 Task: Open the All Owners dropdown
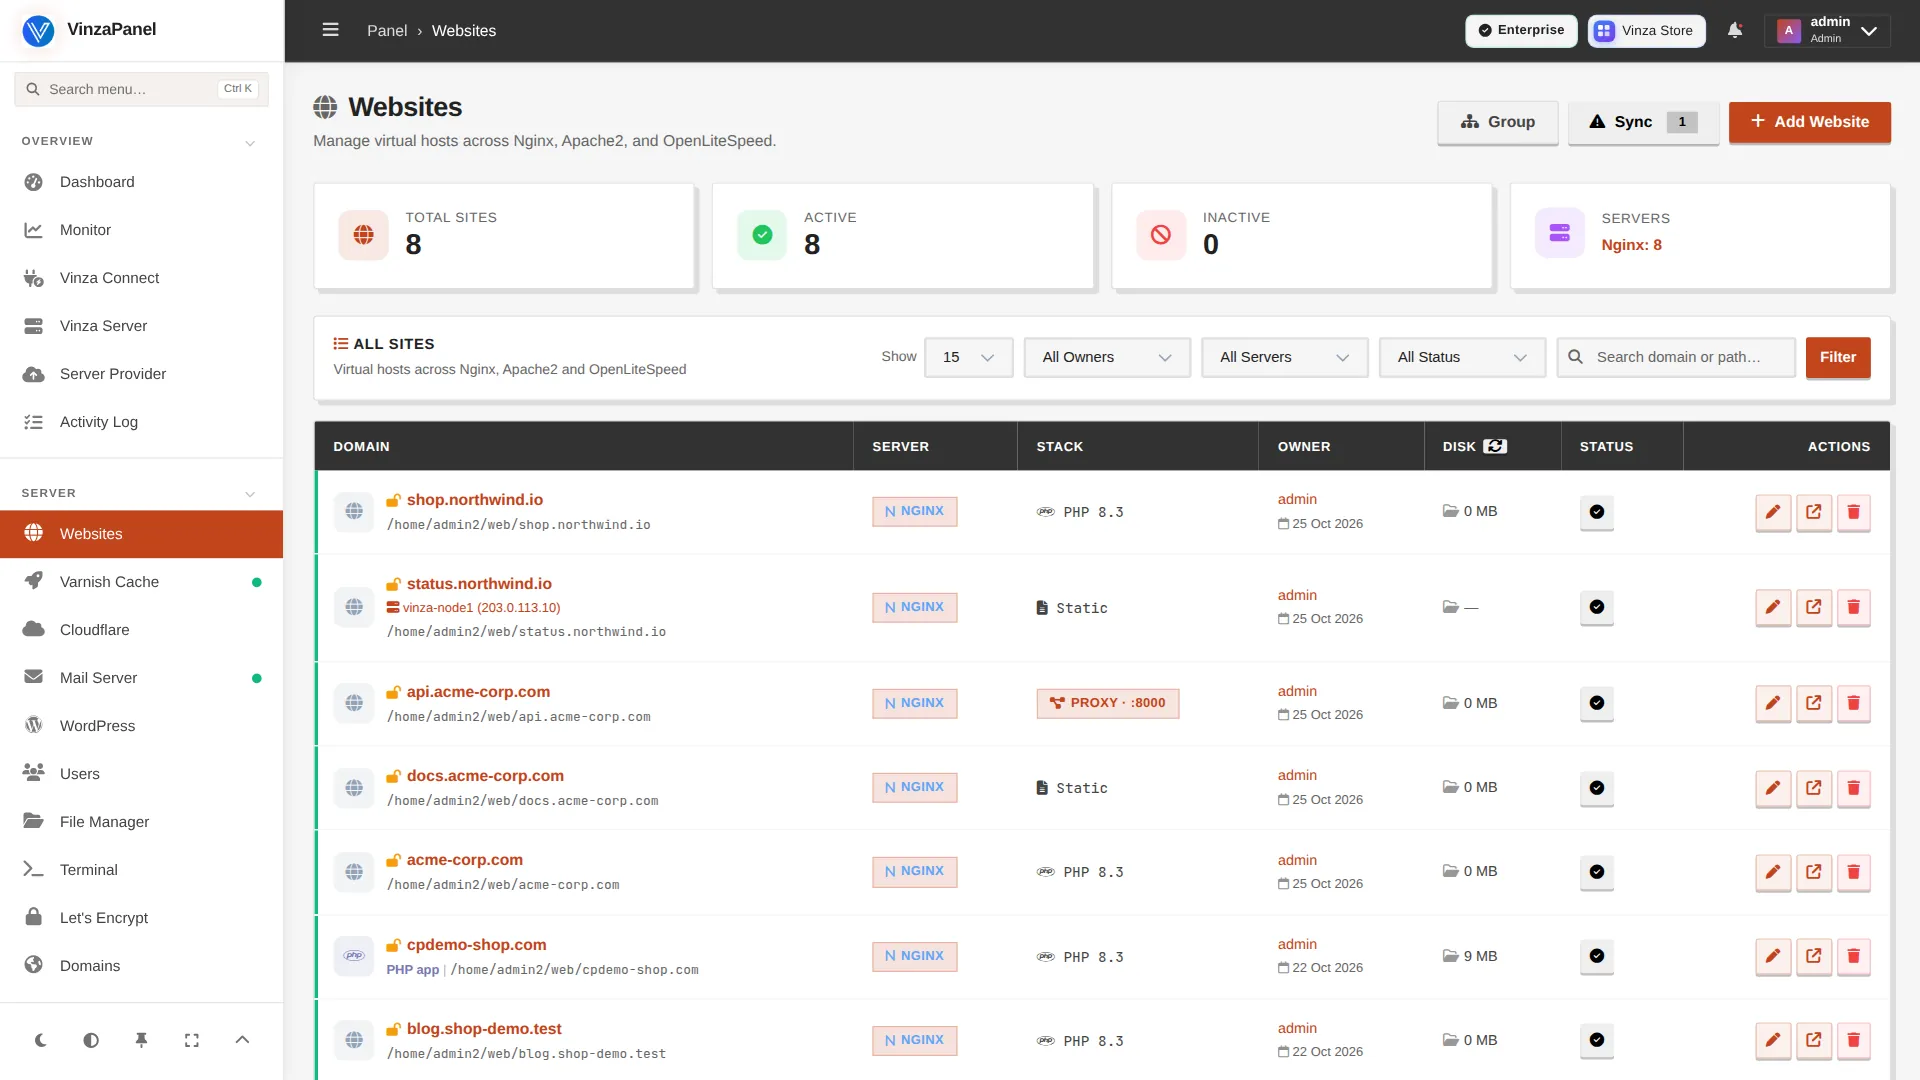click(x=1107, y=357)
